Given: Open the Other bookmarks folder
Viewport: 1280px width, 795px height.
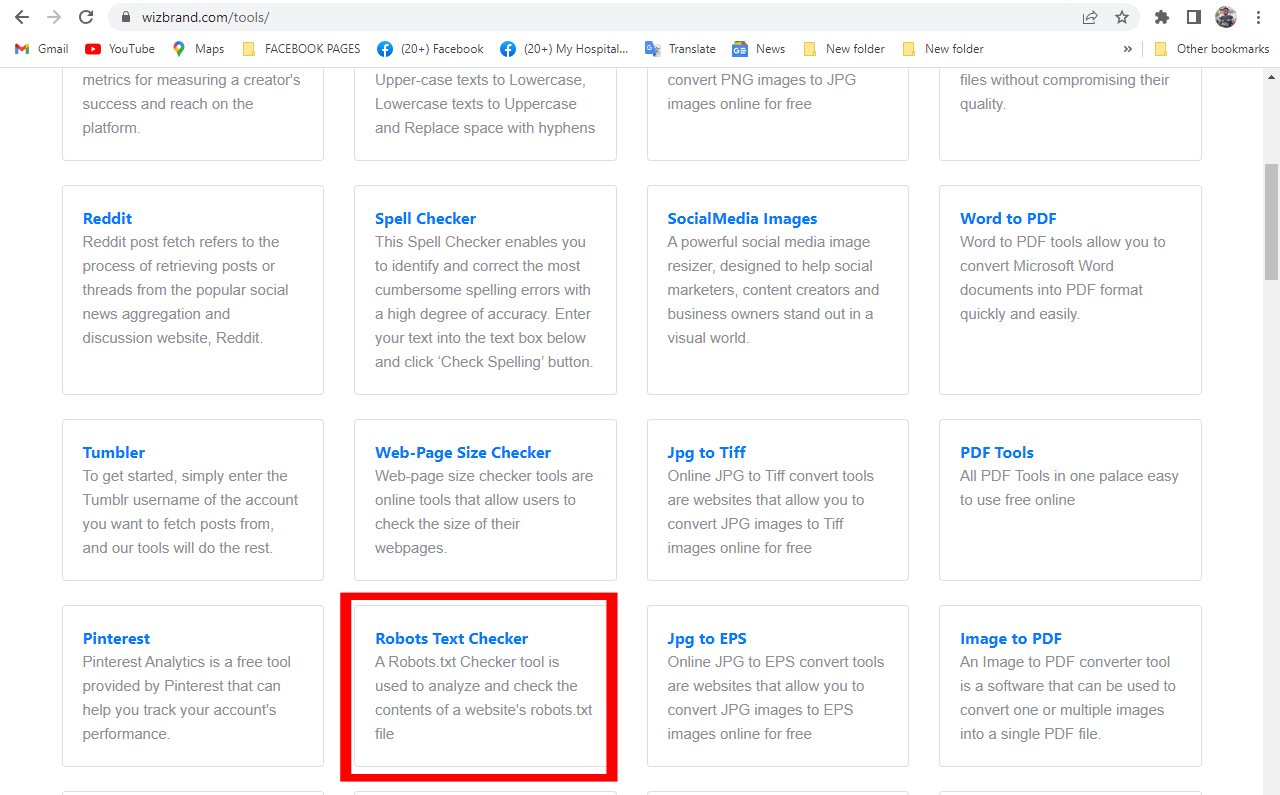Looking at the screenshot, I should [x=1212, y=48].
